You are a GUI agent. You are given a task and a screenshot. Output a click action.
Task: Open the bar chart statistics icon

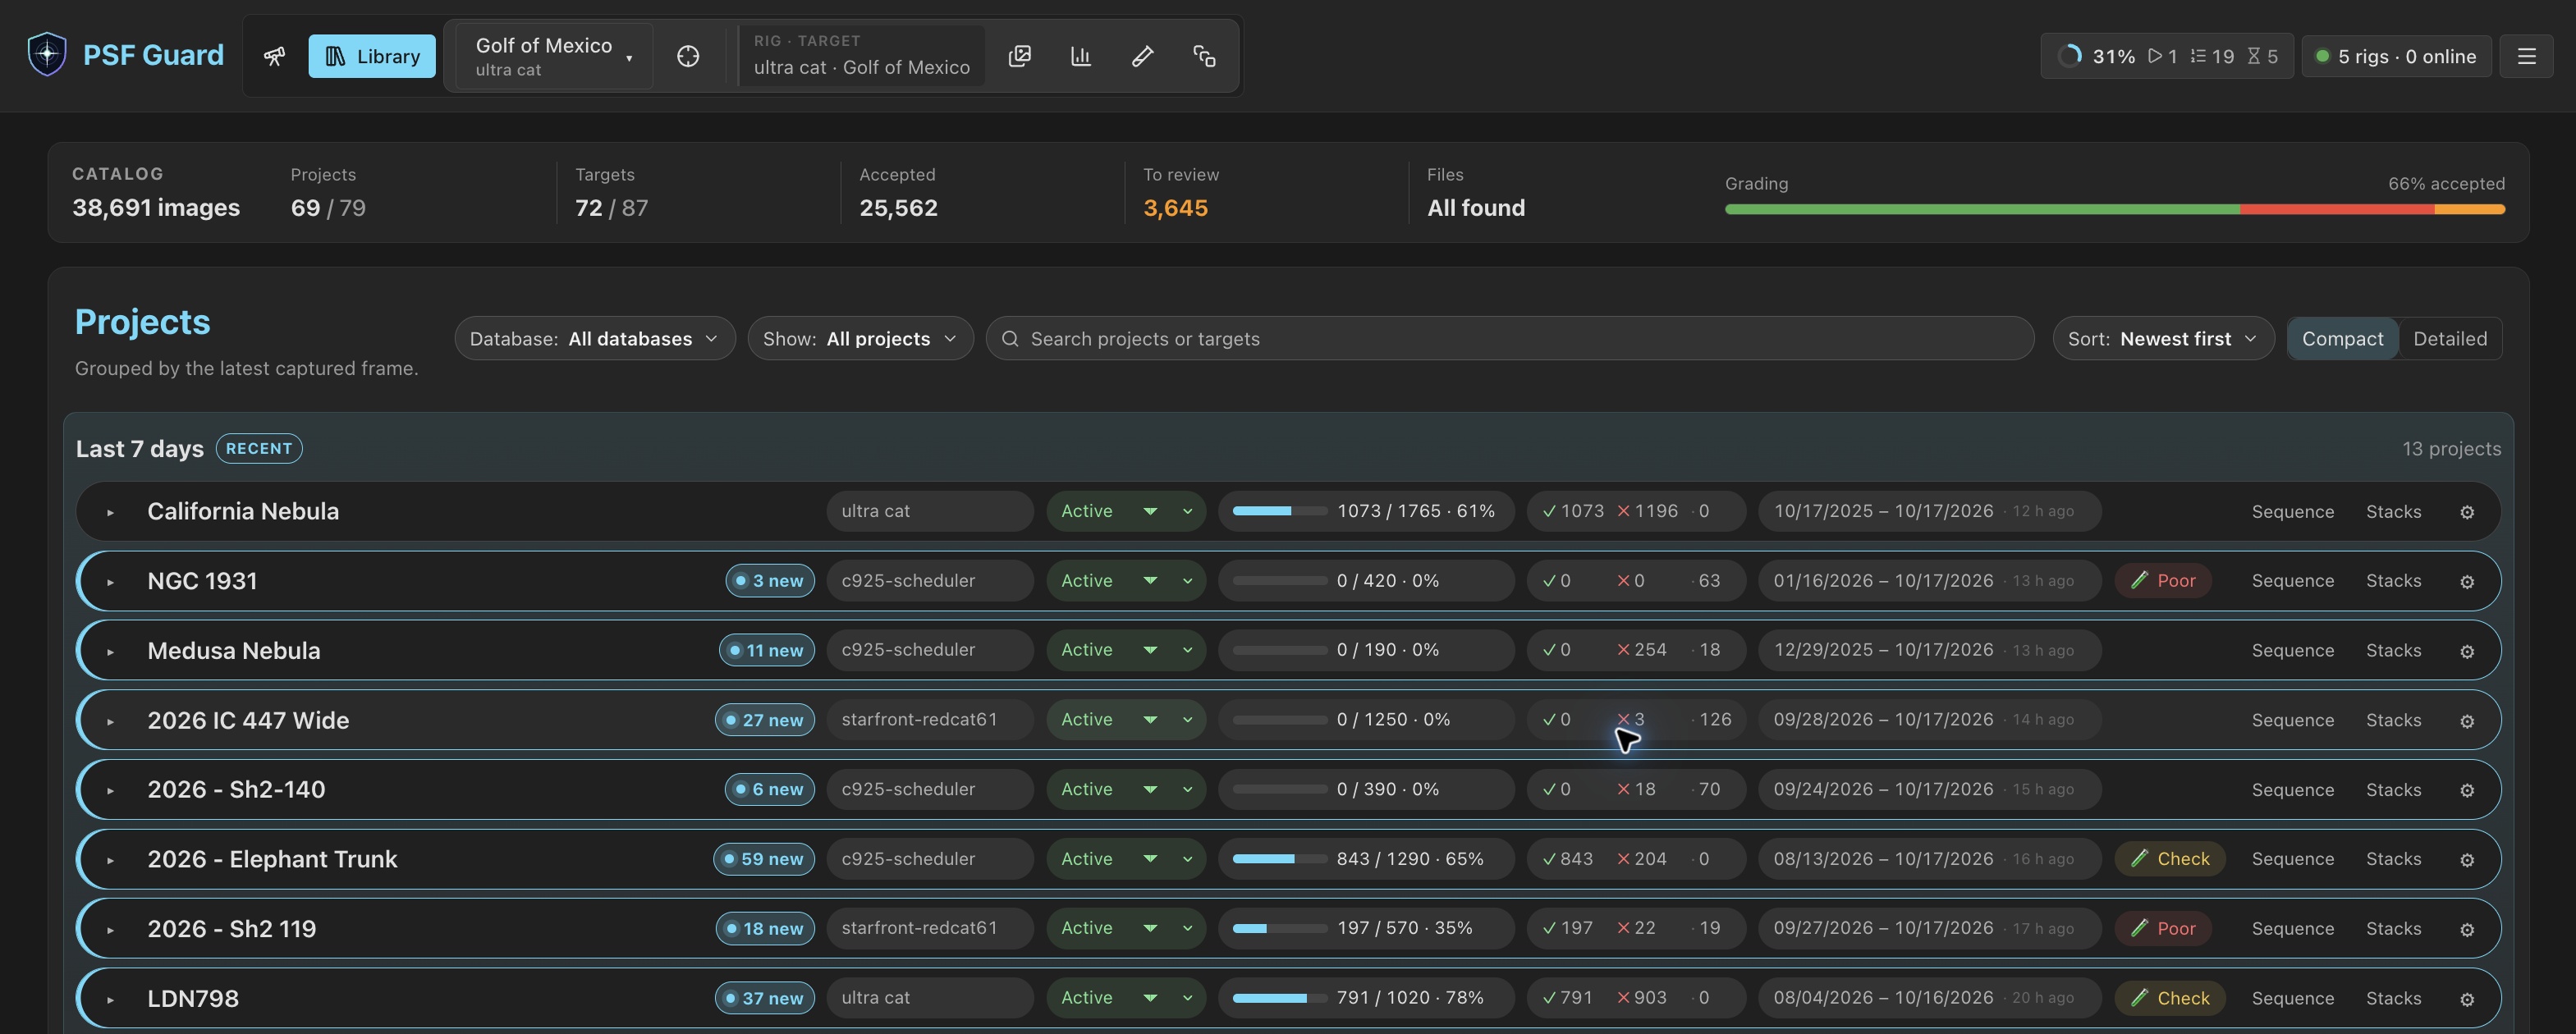(x=1081, y=56)
